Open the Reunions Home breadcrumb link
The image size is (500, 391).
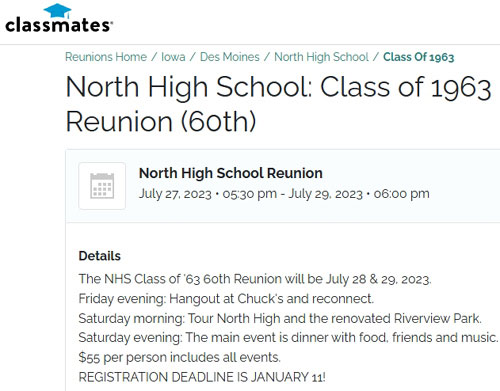click(106, 57)
